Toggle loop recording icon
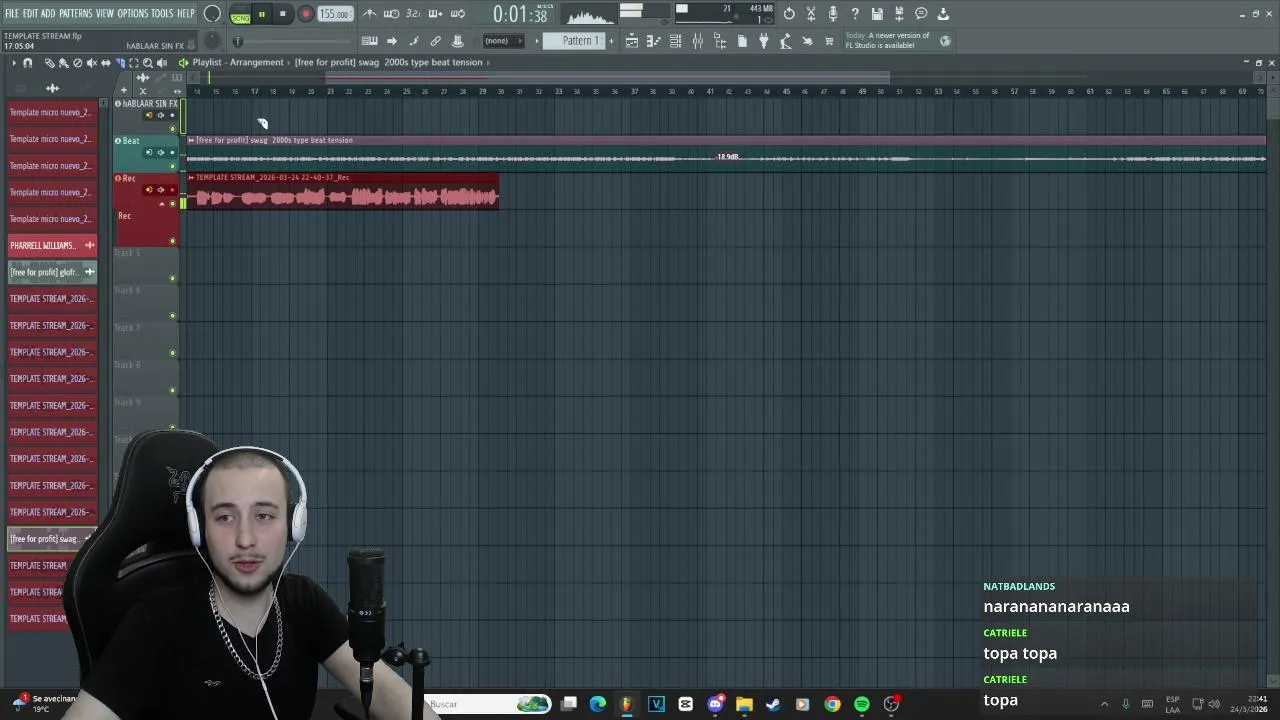Screen dimensions: 1280x720 tap(457, 14)
